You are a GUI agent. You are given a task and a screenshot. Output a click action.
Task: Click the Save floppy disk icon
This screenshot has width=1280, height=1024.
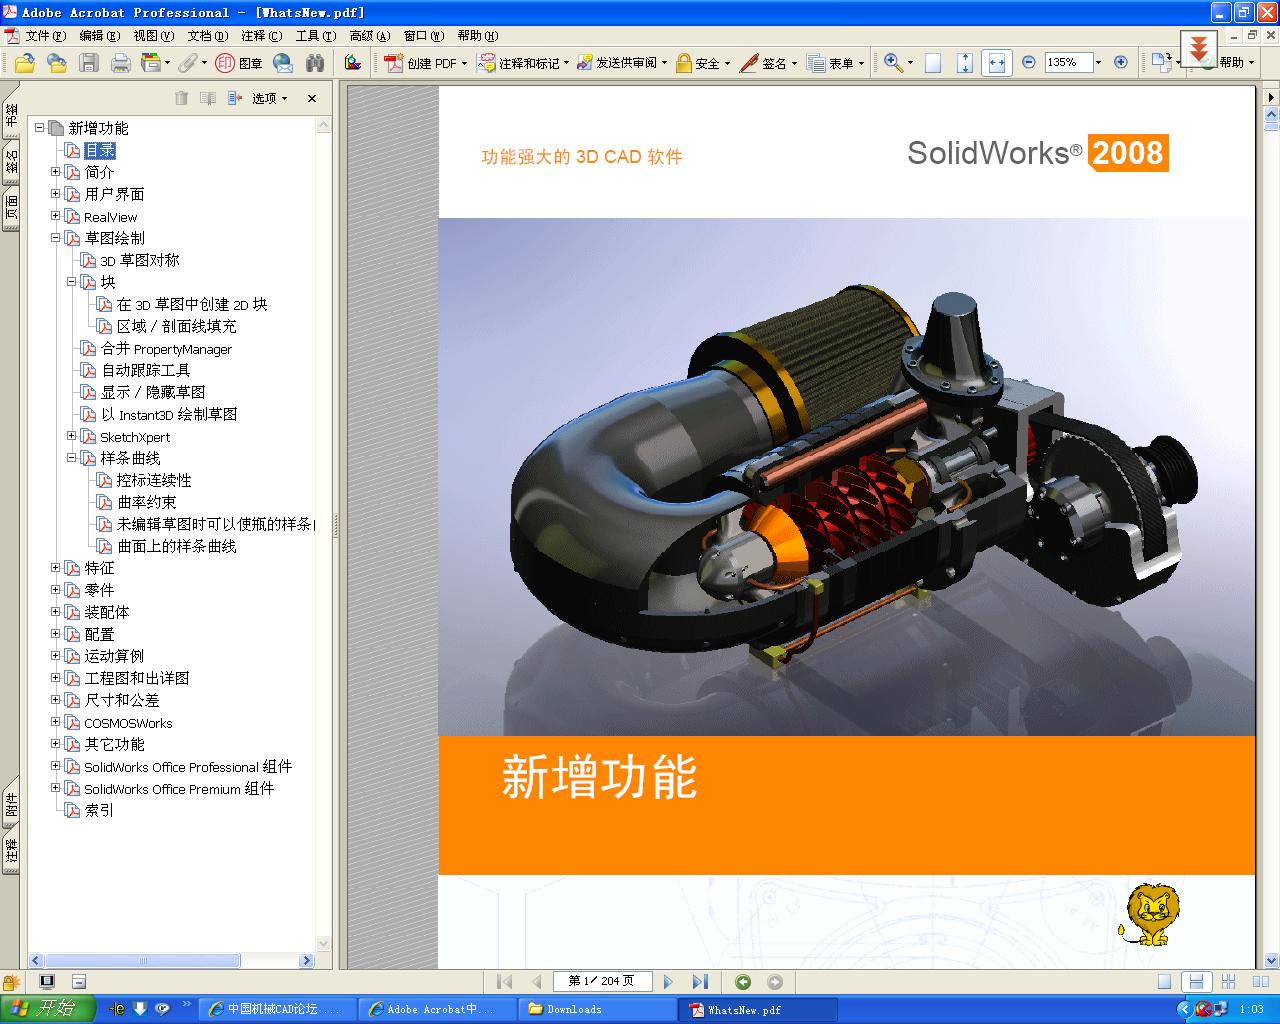pyautogui.click(x=89, y=63)
